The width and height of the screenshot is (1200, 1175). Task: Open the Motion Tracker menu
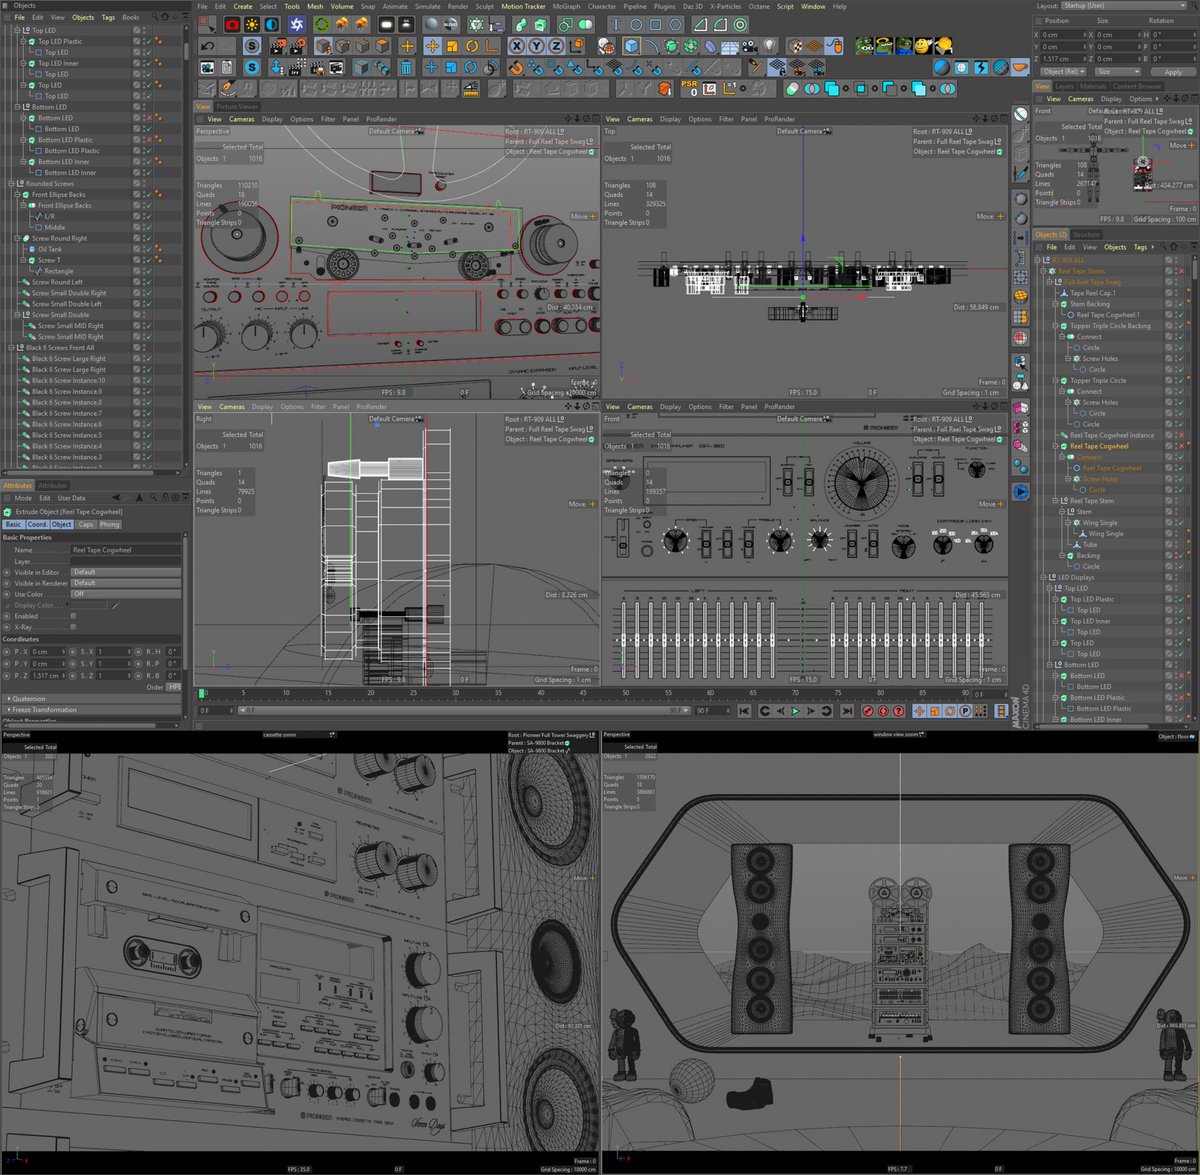click(x=524, y=6)
